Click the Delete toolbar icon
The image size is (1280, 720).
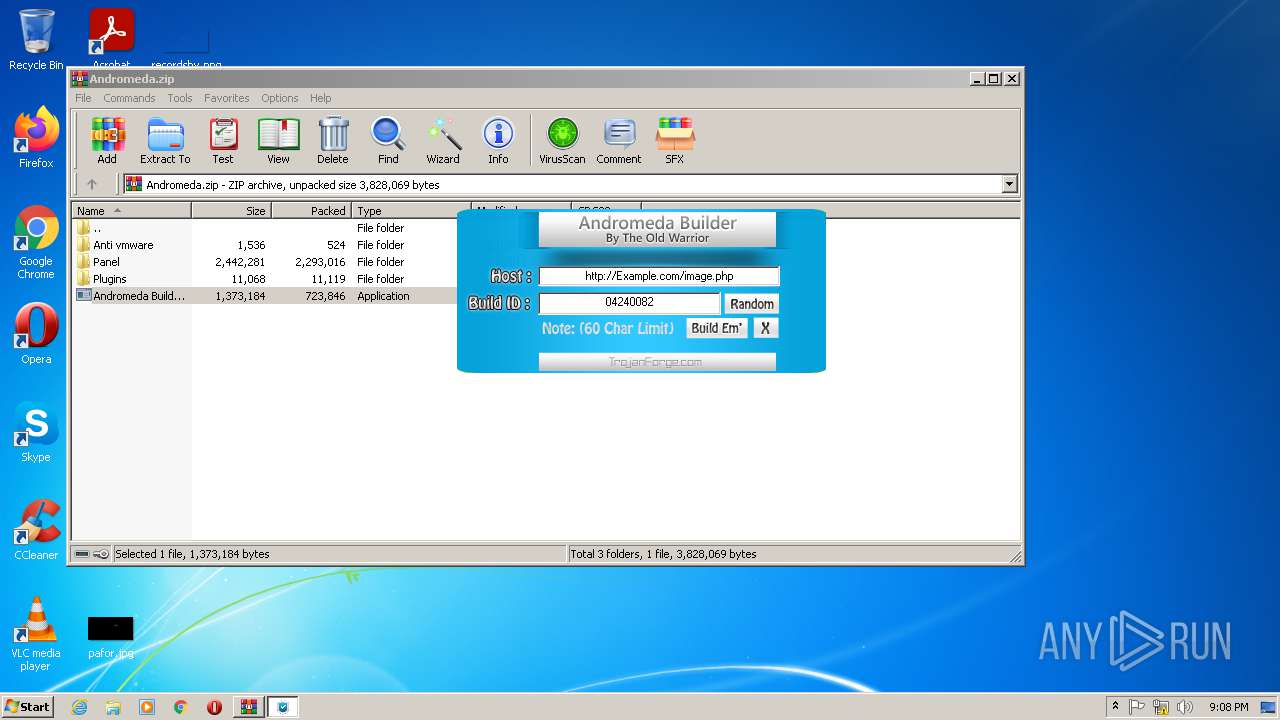point(333,140)
